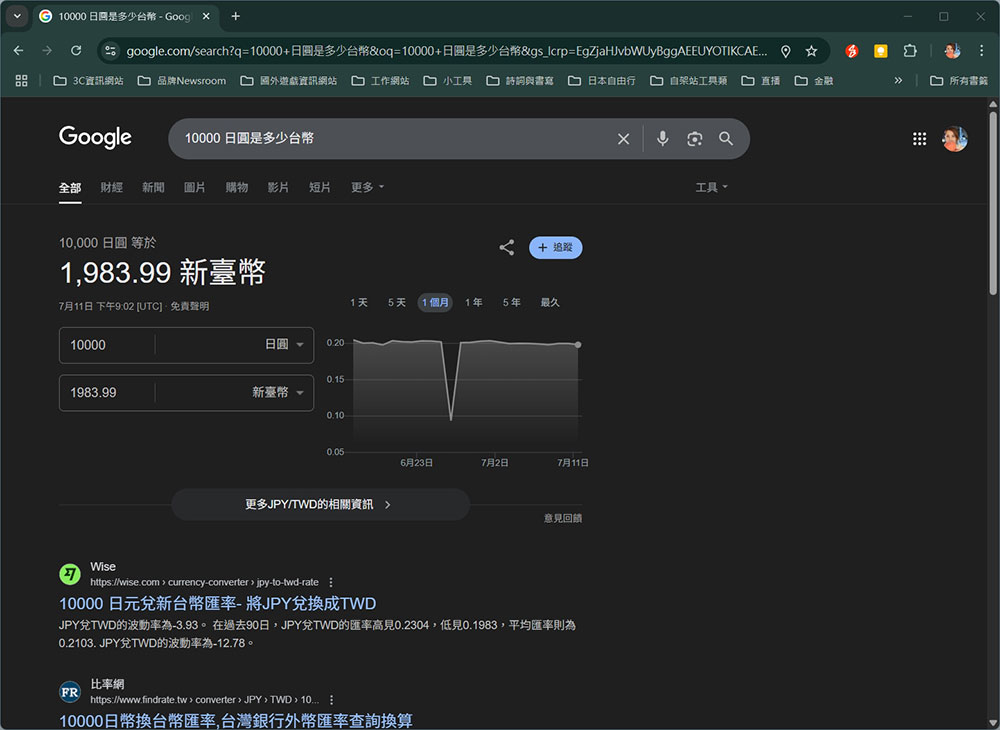Open Wise 10000 日元兌新台幣匯率 result

click(217, 603)
